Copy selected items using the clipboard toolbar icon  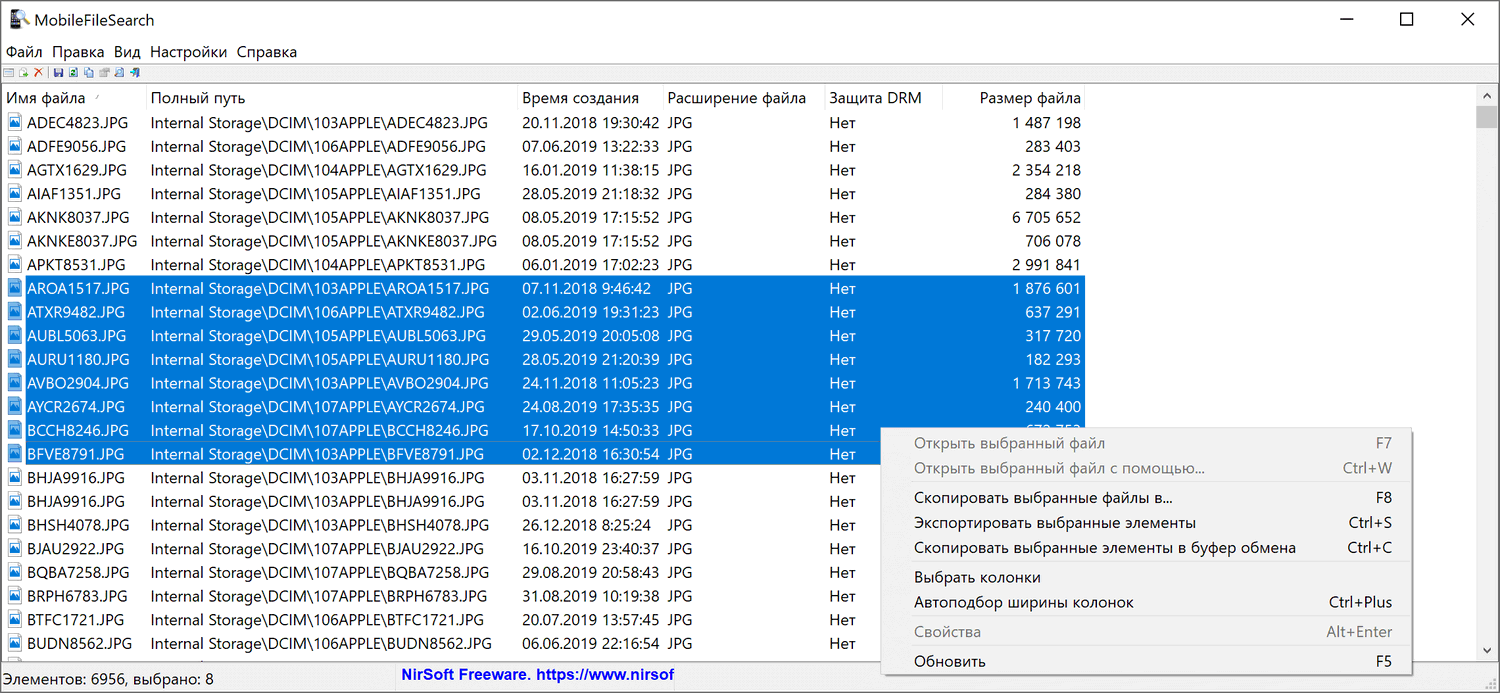(x=89, y=72)
